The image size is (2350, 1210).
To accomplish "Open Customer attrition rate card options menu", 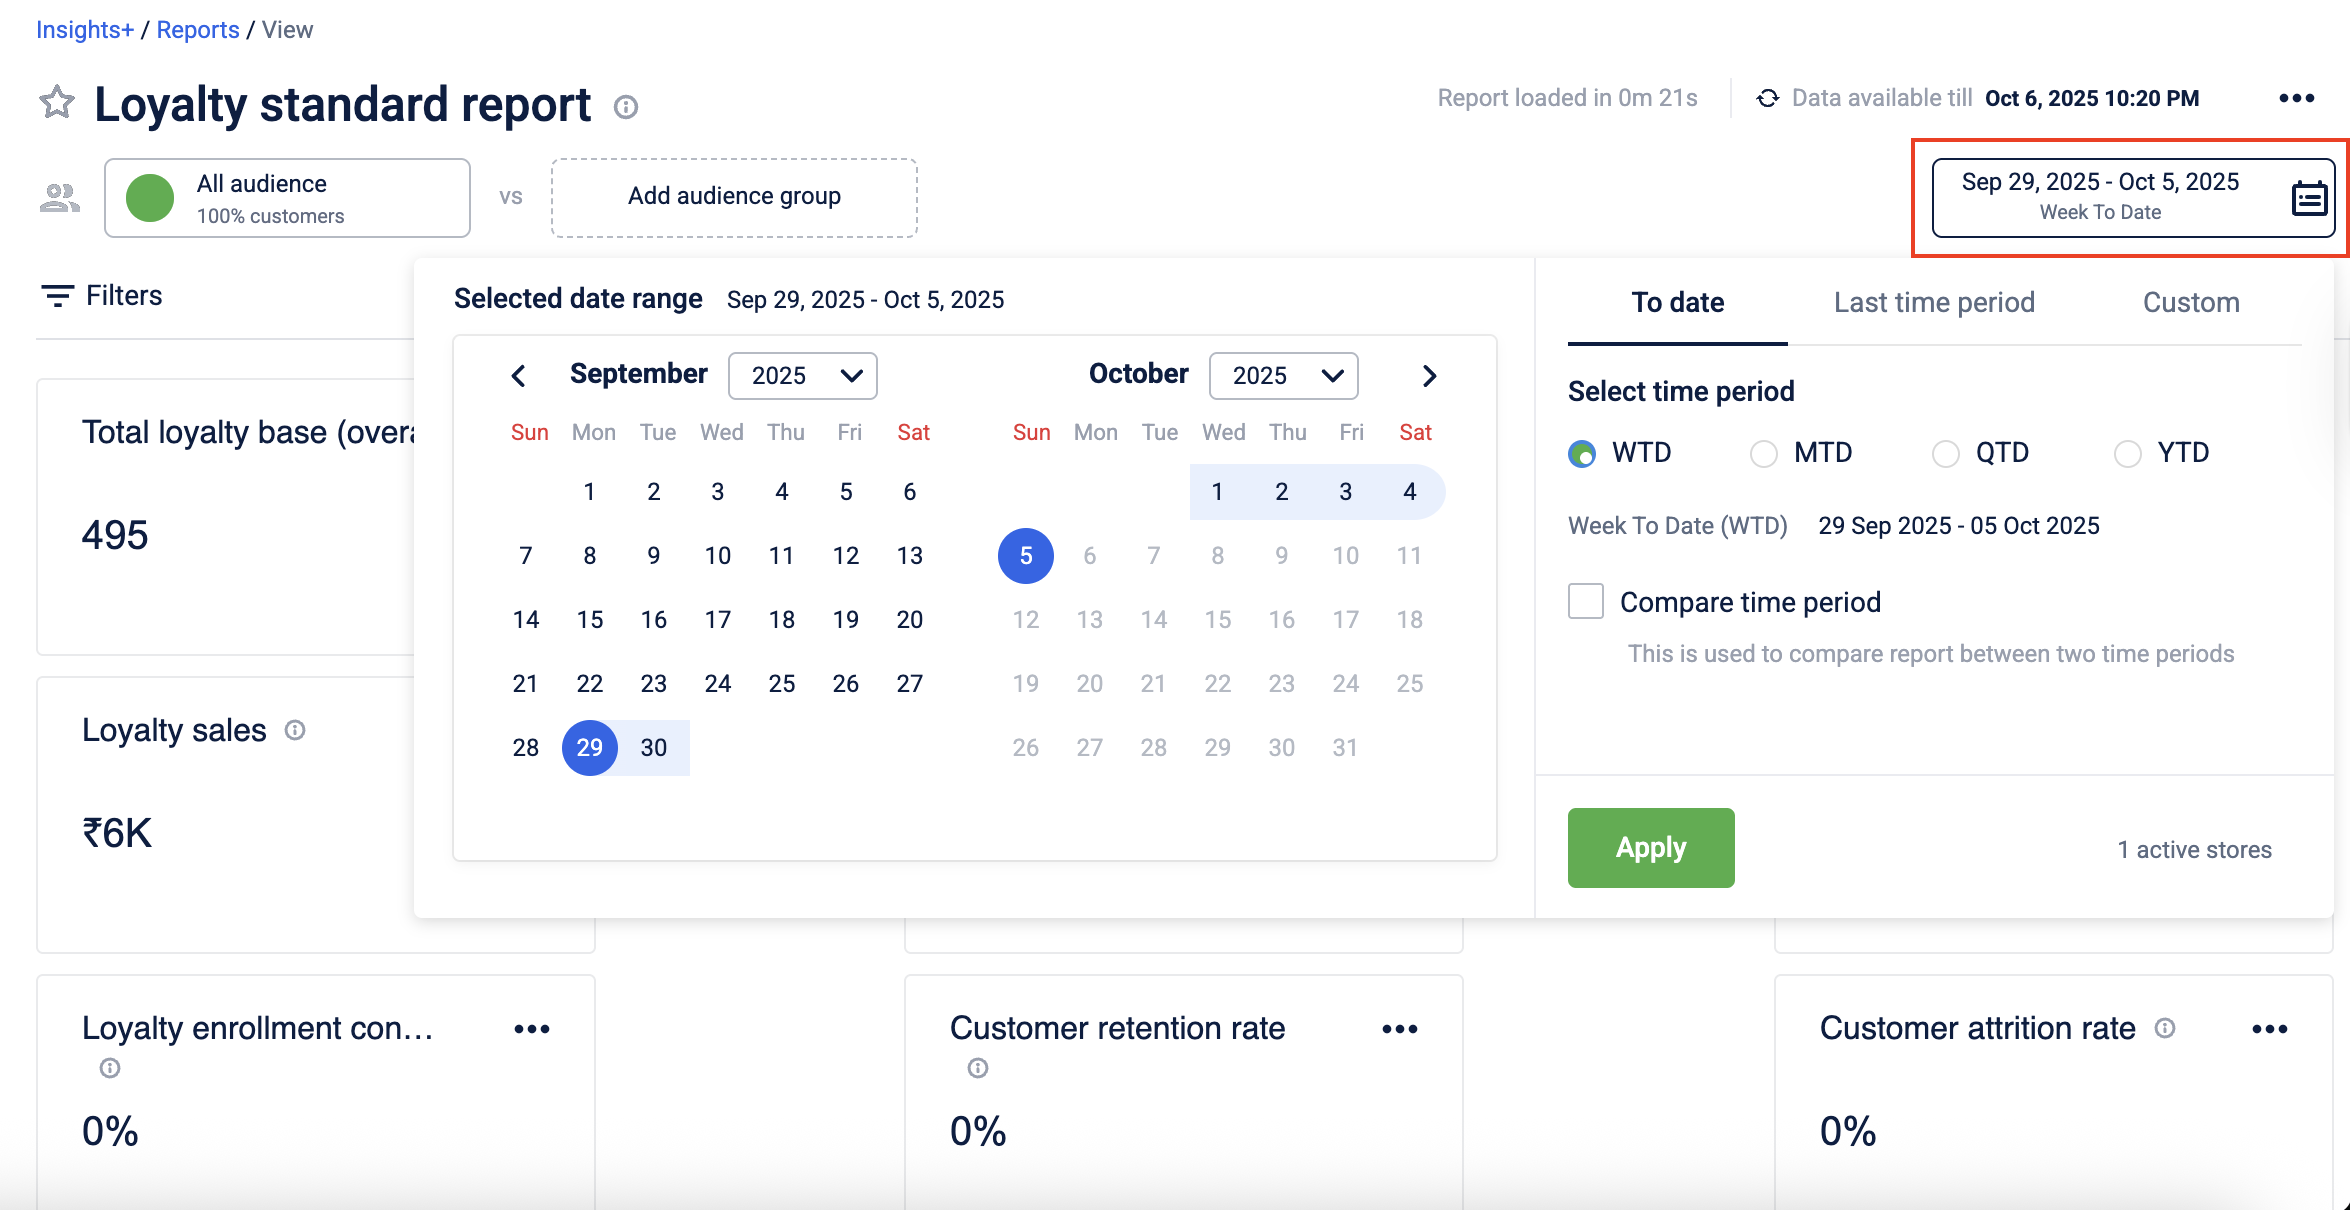I will [x=2269, y=1029].
